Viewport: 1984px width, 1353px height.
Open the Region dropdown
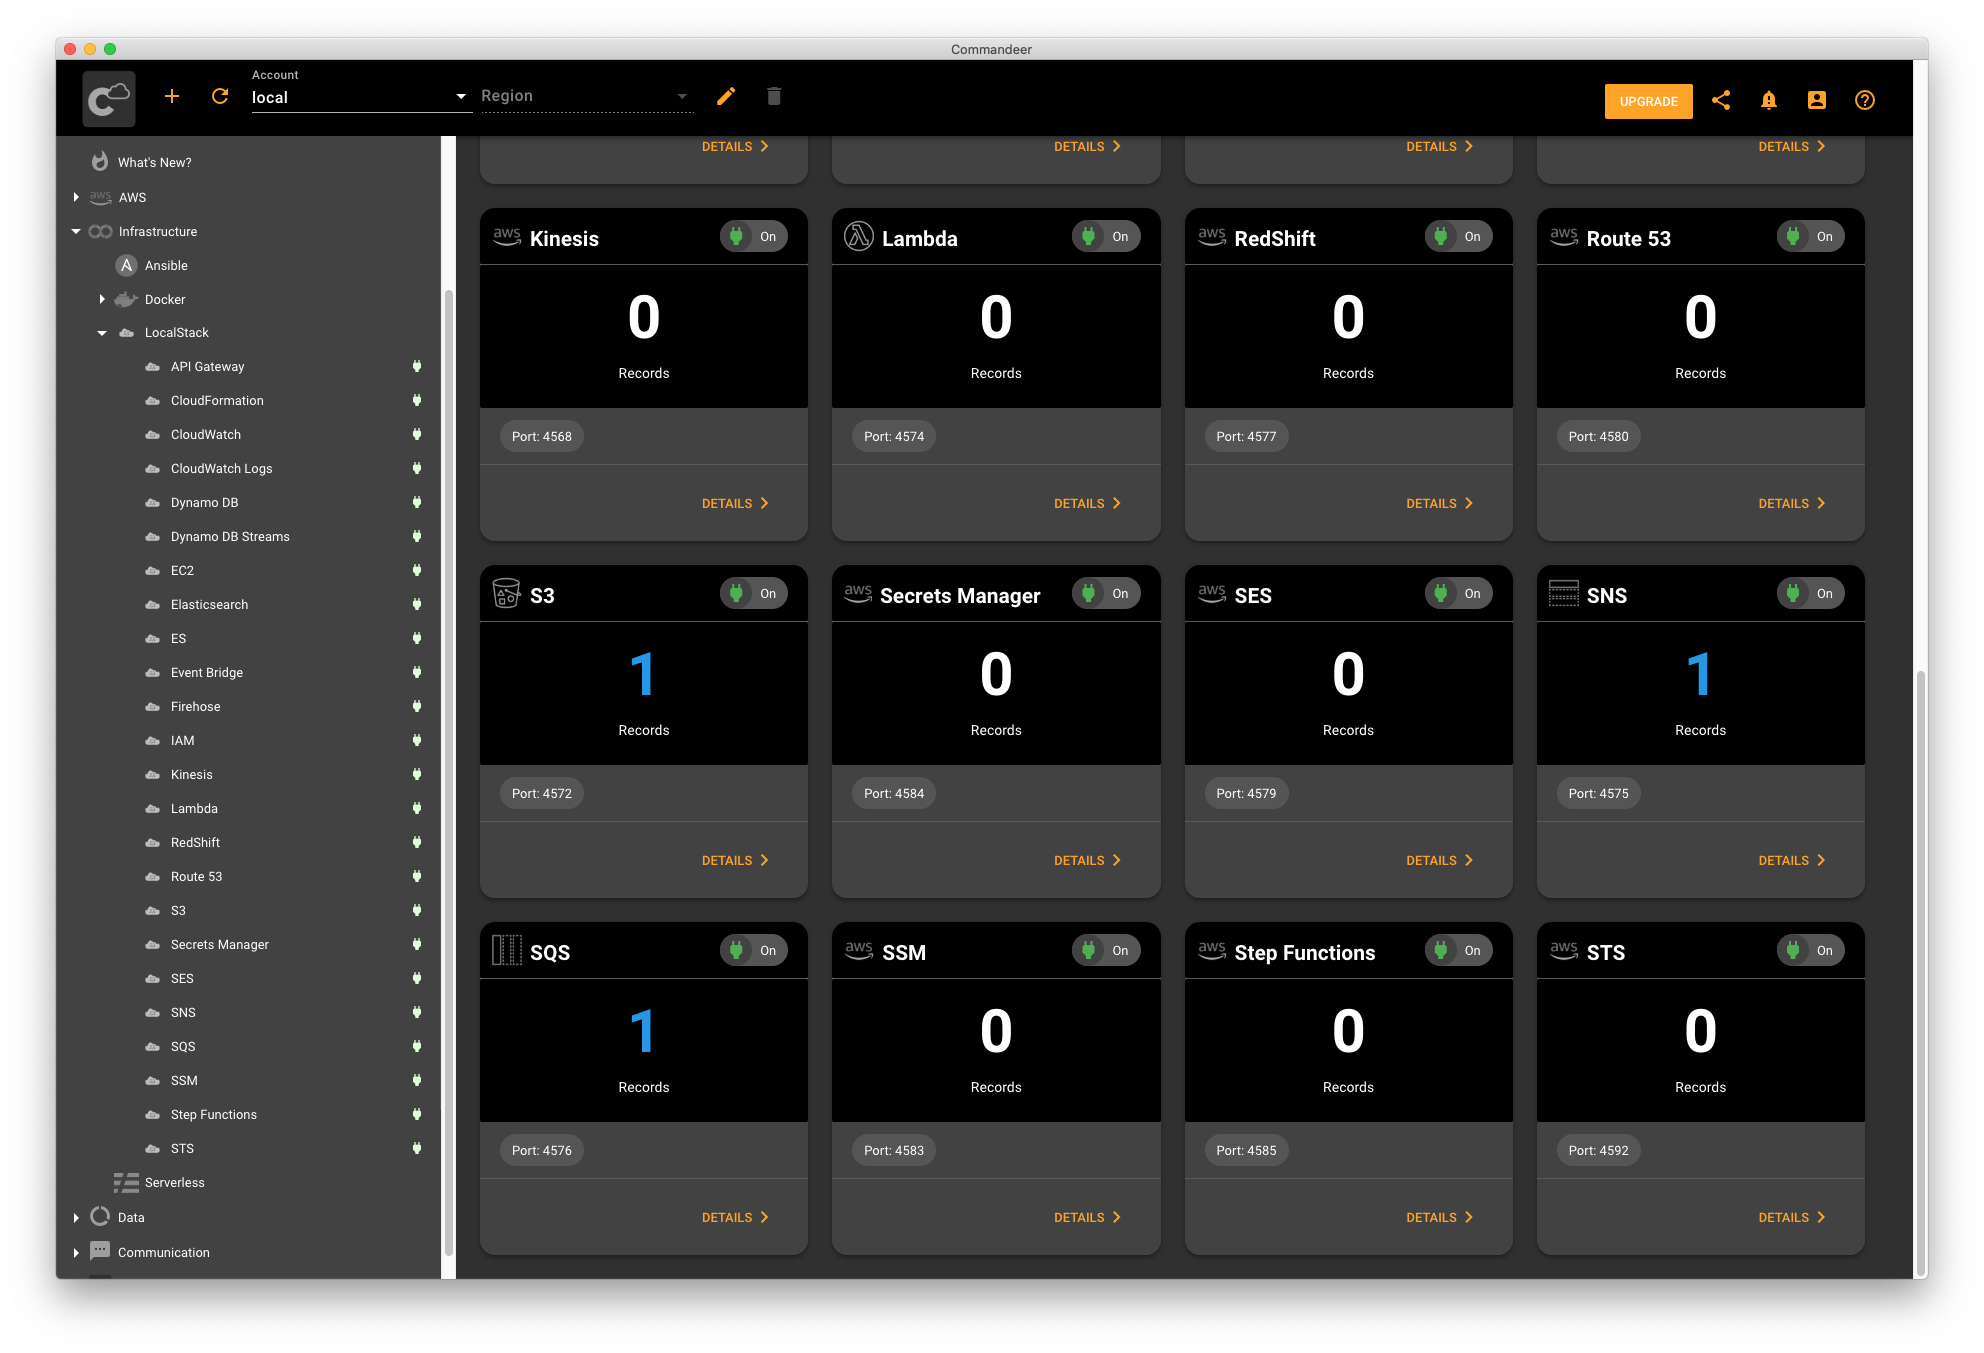click(587, 97)
